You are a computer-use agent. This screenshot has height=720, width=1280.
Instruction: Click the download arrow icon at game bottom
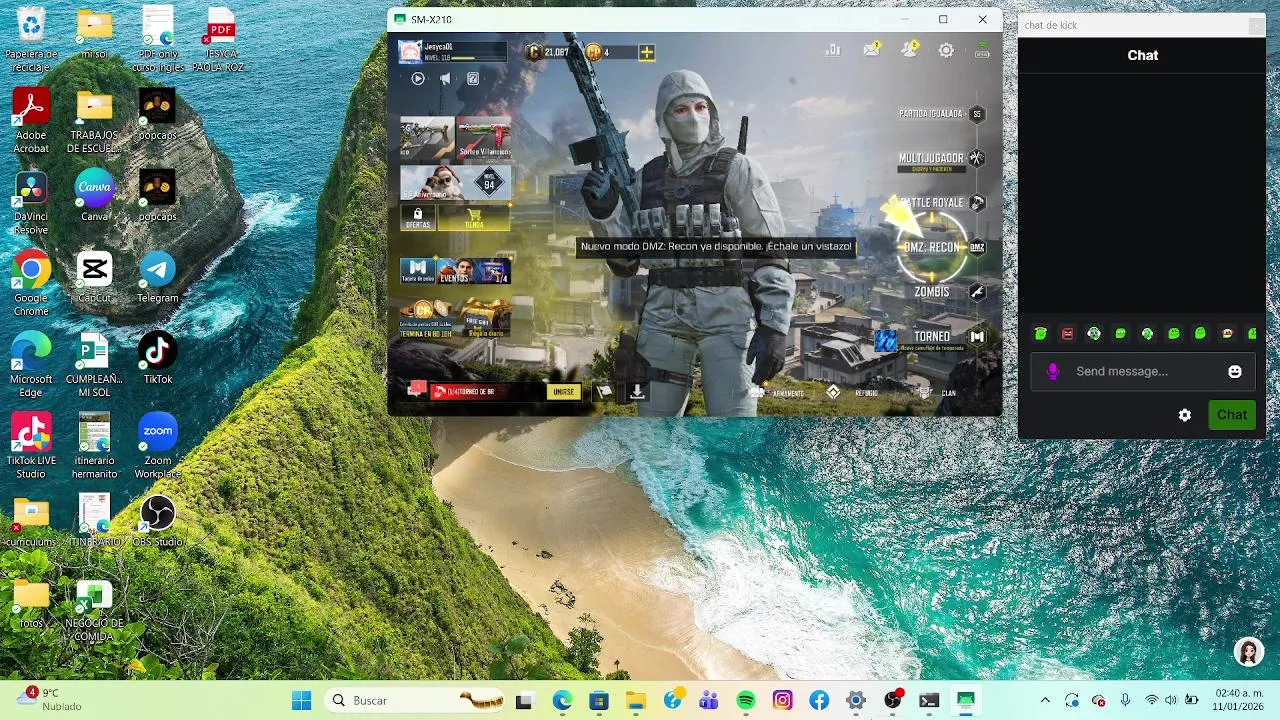coord(637,392)
